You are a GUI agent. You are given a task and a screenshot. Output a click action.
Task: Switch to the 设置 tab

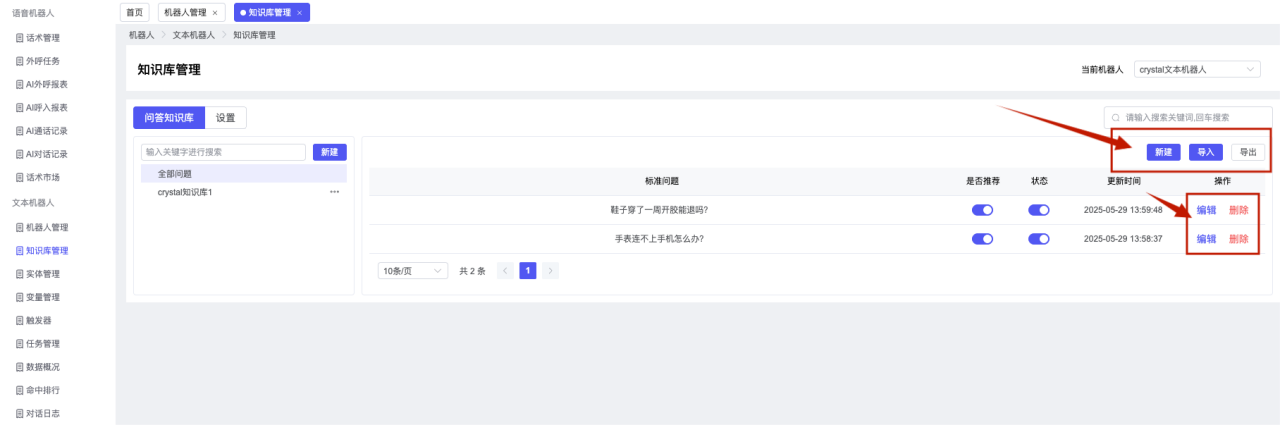point(226,118)
